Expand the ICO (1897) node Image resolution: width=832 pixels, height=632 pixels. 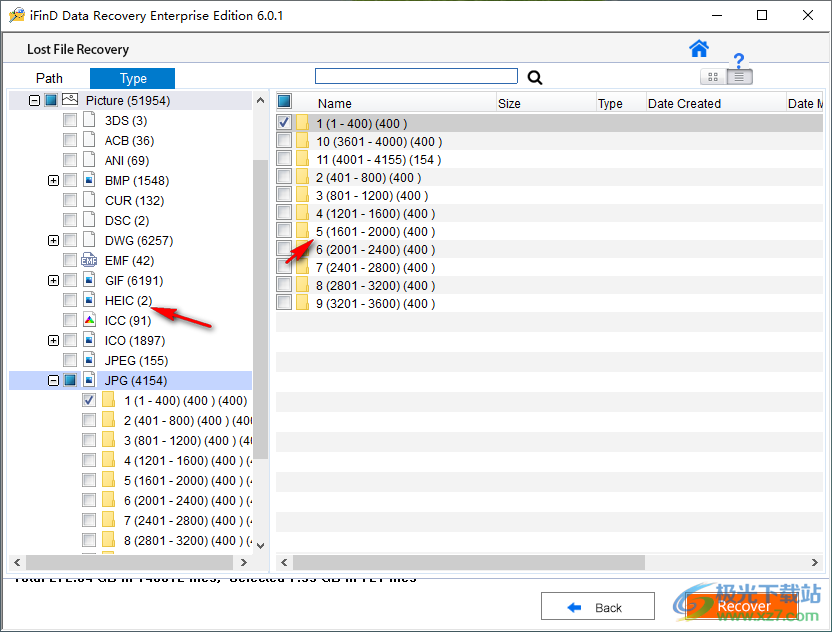53,340
